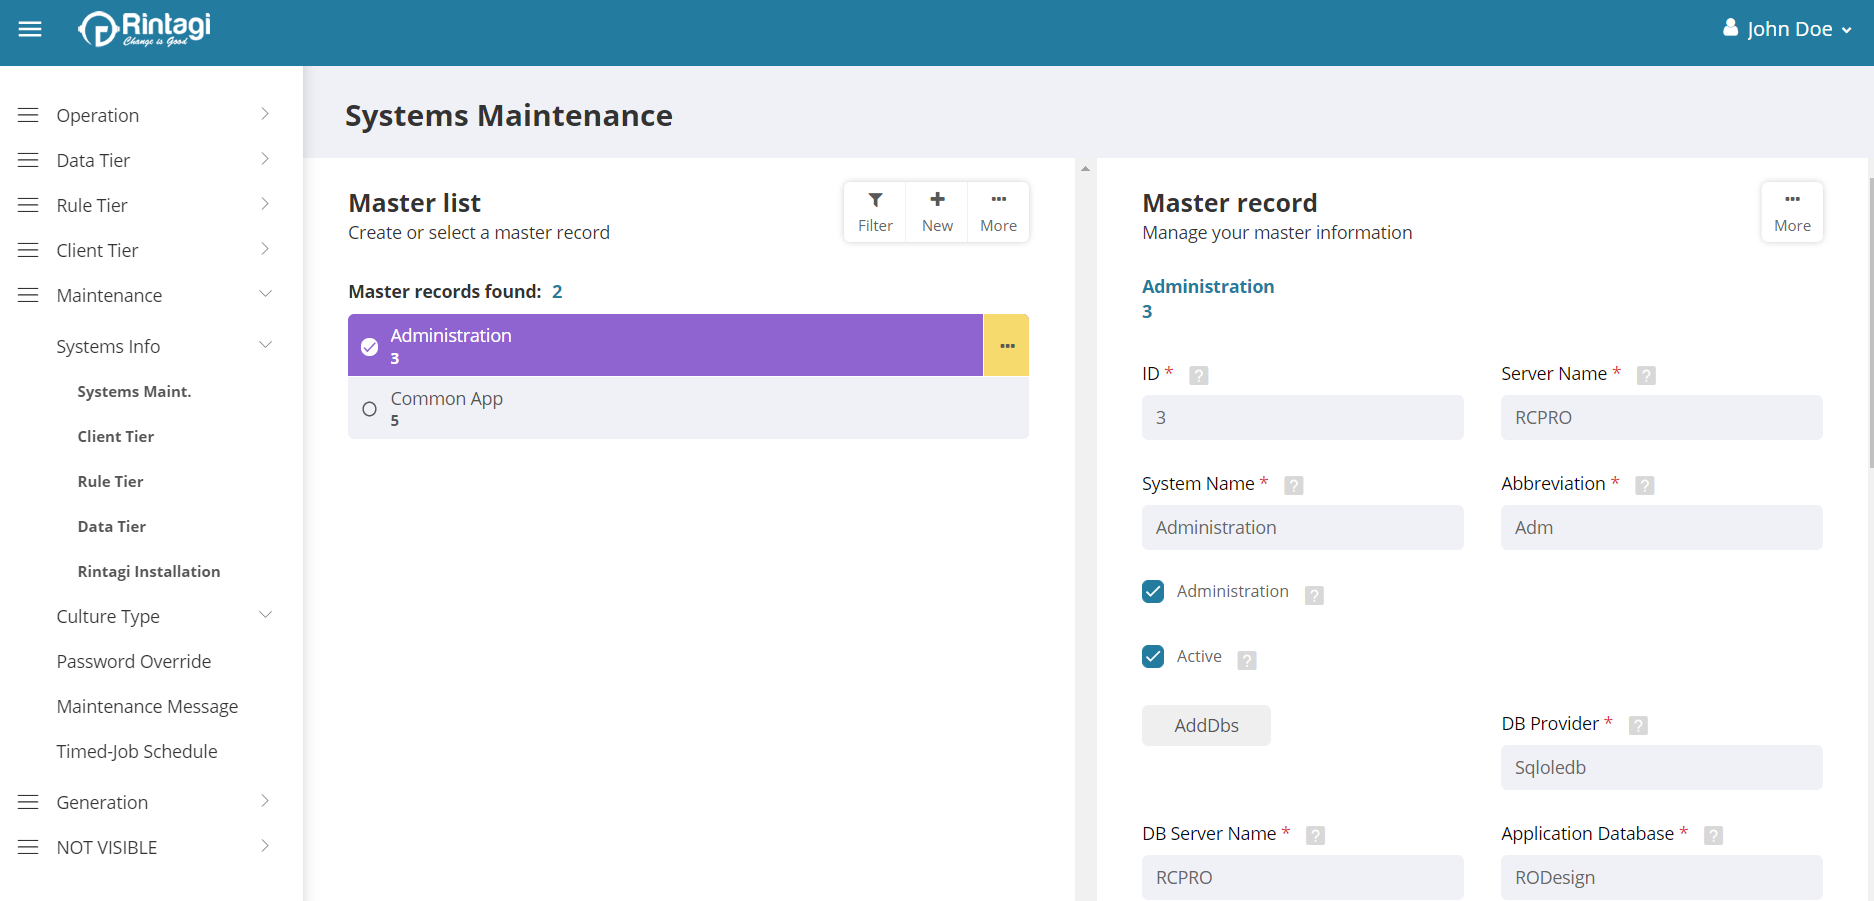Click the help icon next to DB Provider
This screenshot has height=901, width=1874.
tap(1637, 725)
